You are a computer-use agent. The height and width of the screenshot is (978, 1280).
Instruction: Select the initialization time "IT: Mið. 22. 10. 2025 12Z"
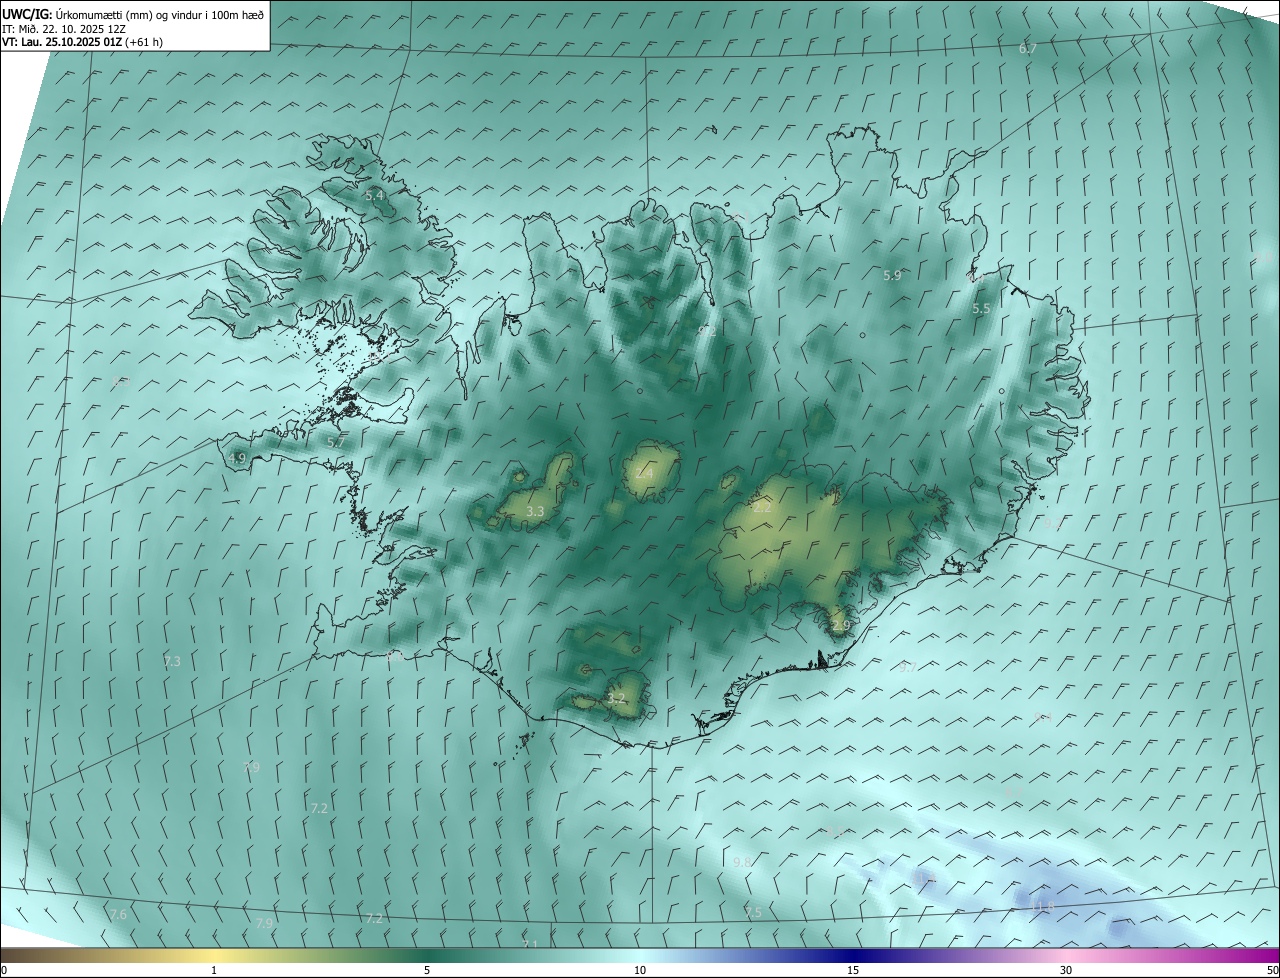[64, 29]
